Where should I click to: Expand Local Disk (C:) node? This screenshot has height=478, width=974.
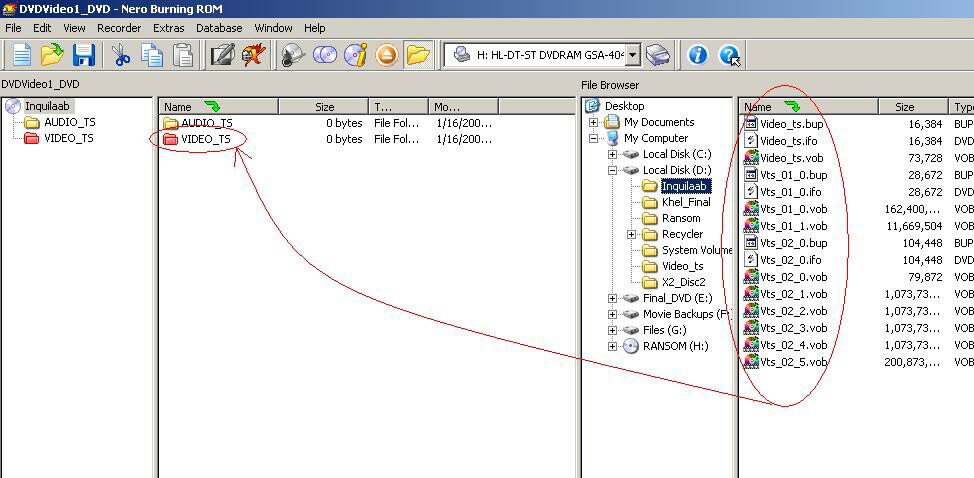[612, 154]
